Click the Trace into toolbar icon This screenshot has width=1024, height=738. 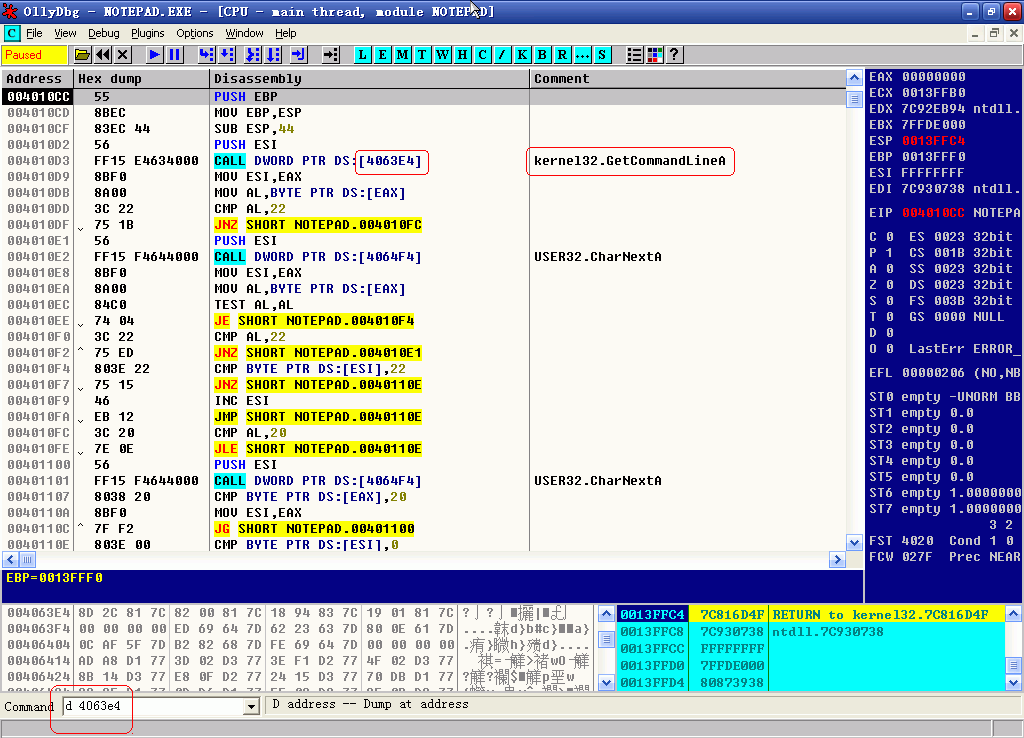click(253, 55)
